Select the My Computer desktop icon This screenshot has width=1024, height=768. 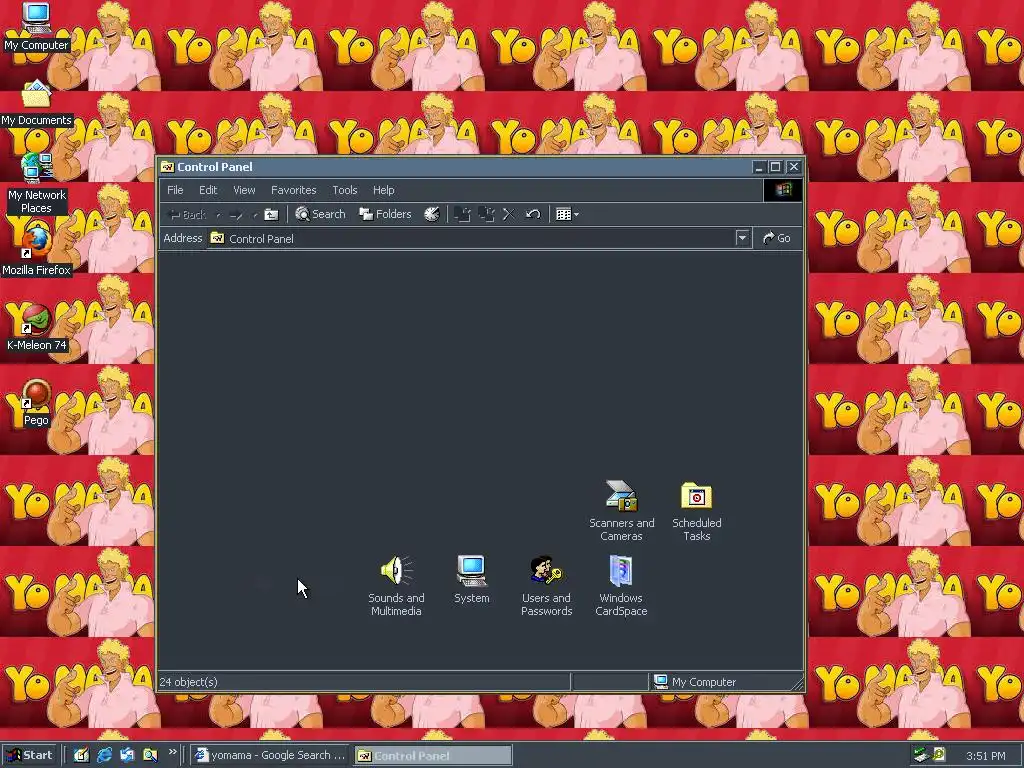pyautogui.click(x=37, y=27)
